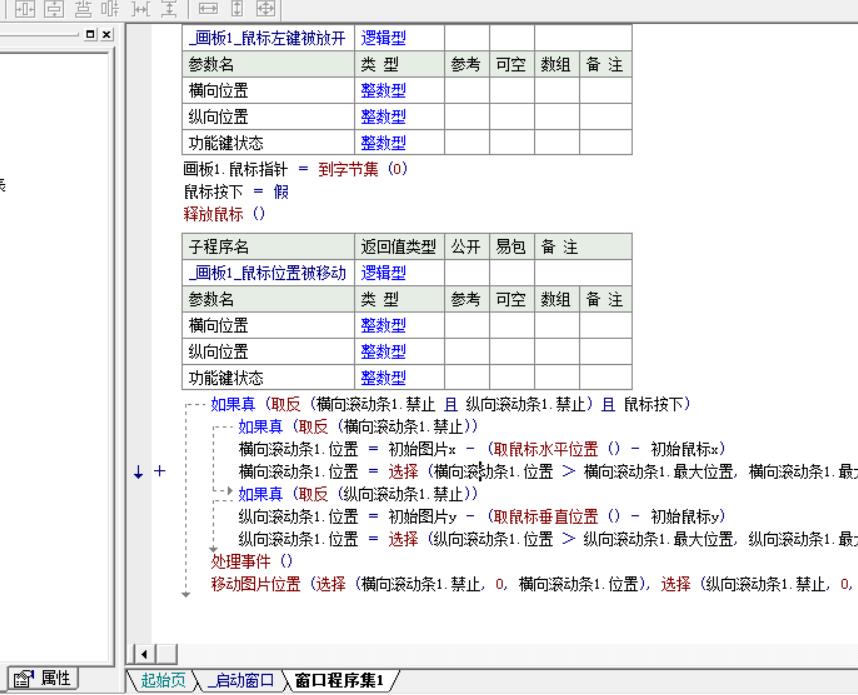Click 参数名 header under _画板1_鼠标左键被放开
The height and width of the screenshot is (695, 858).
point(268,65)
